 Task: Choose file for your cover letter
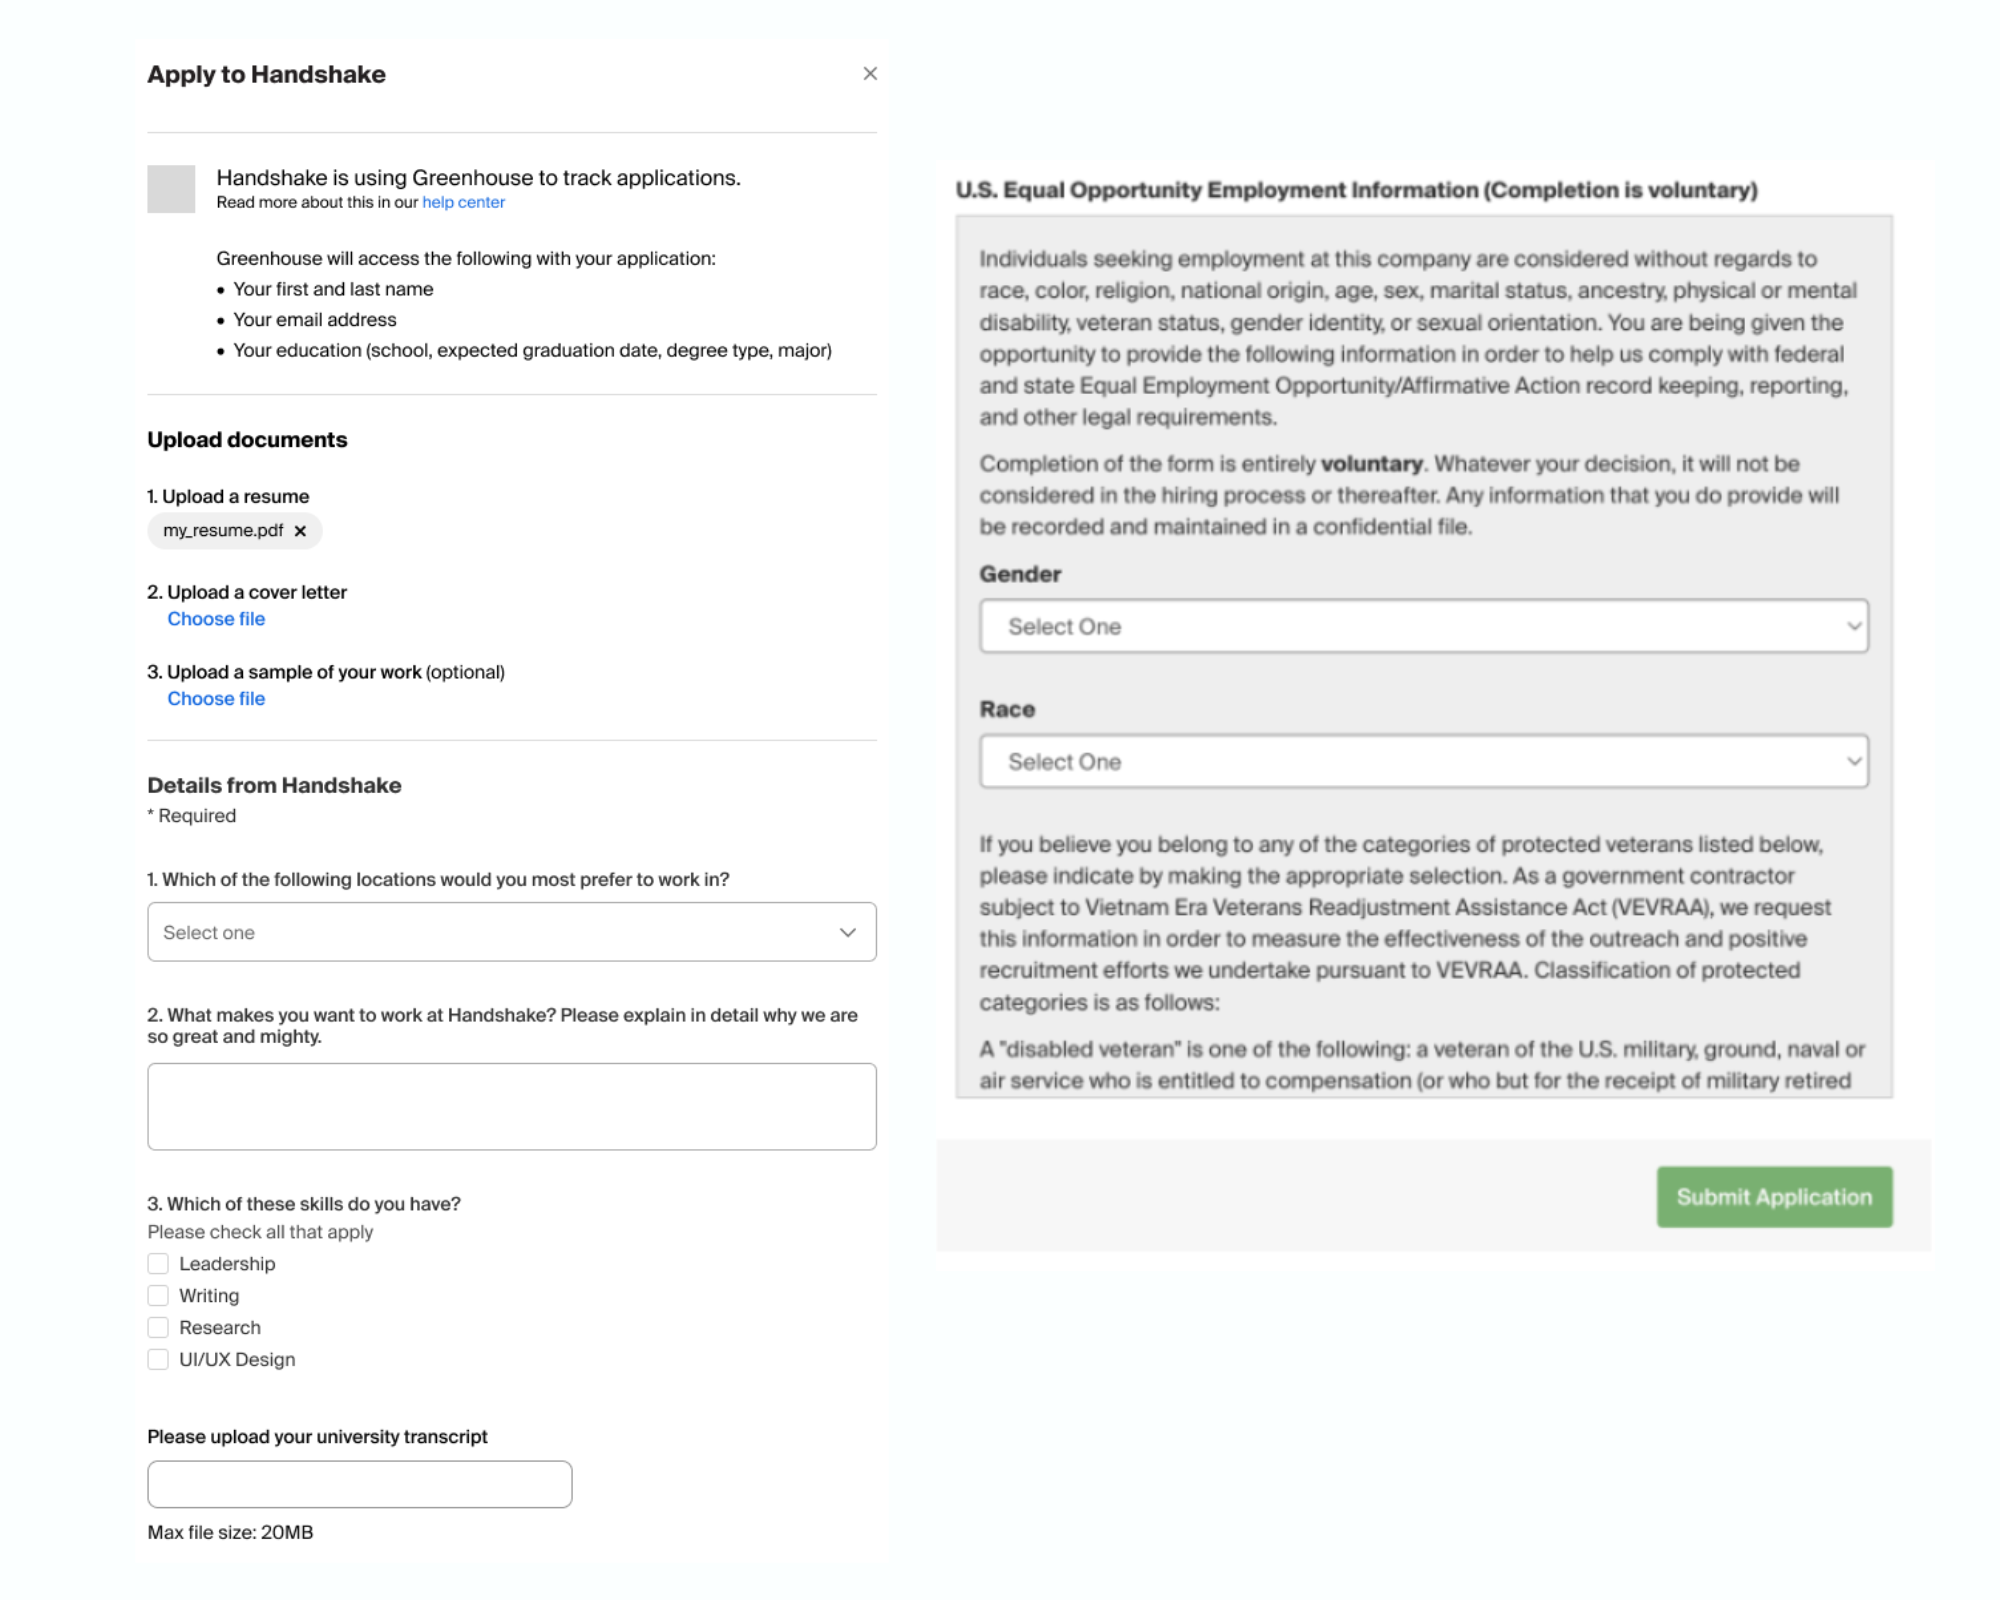[216, 618]
